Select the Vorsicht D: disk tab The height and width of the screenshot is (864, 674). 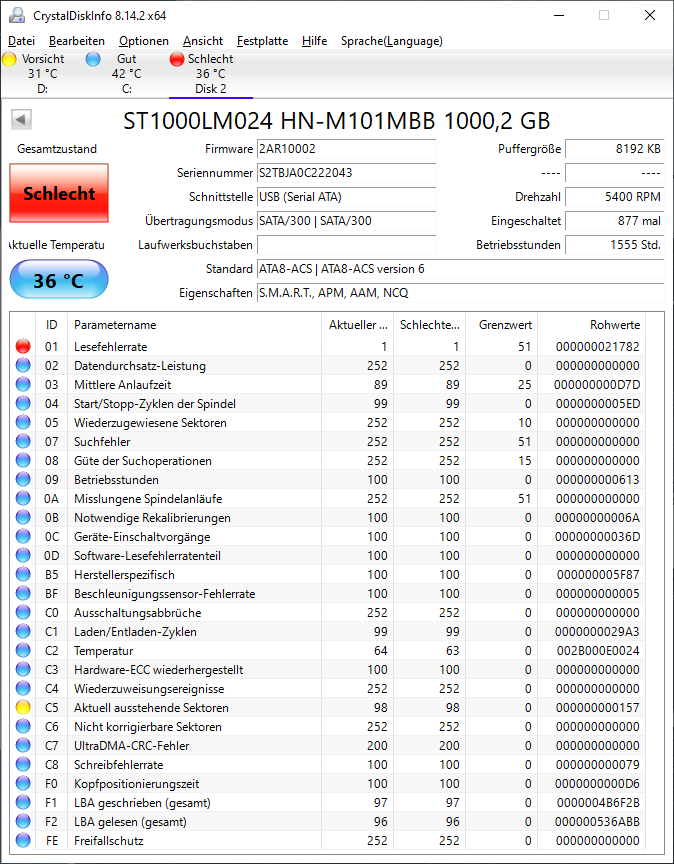(42, 74)
